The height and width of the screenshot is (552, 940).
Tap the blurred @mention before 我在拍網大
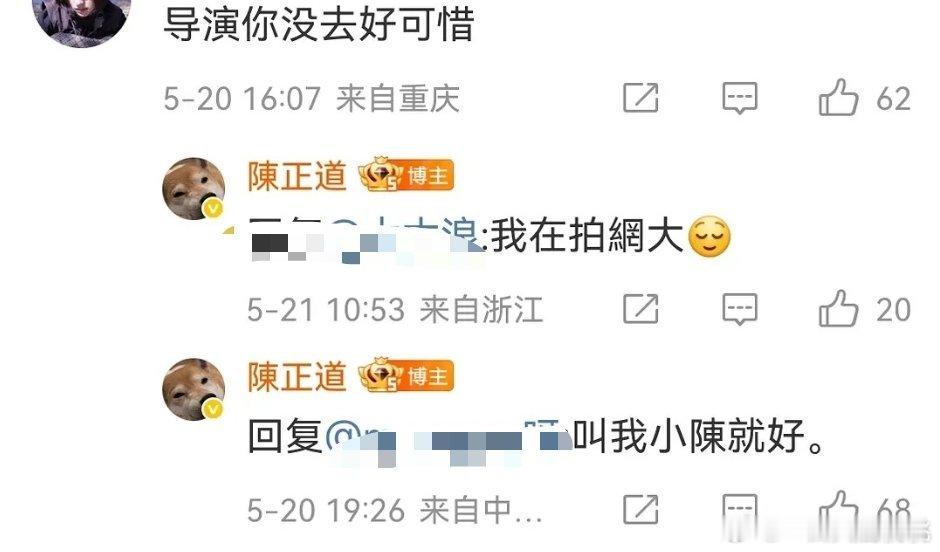406,238
